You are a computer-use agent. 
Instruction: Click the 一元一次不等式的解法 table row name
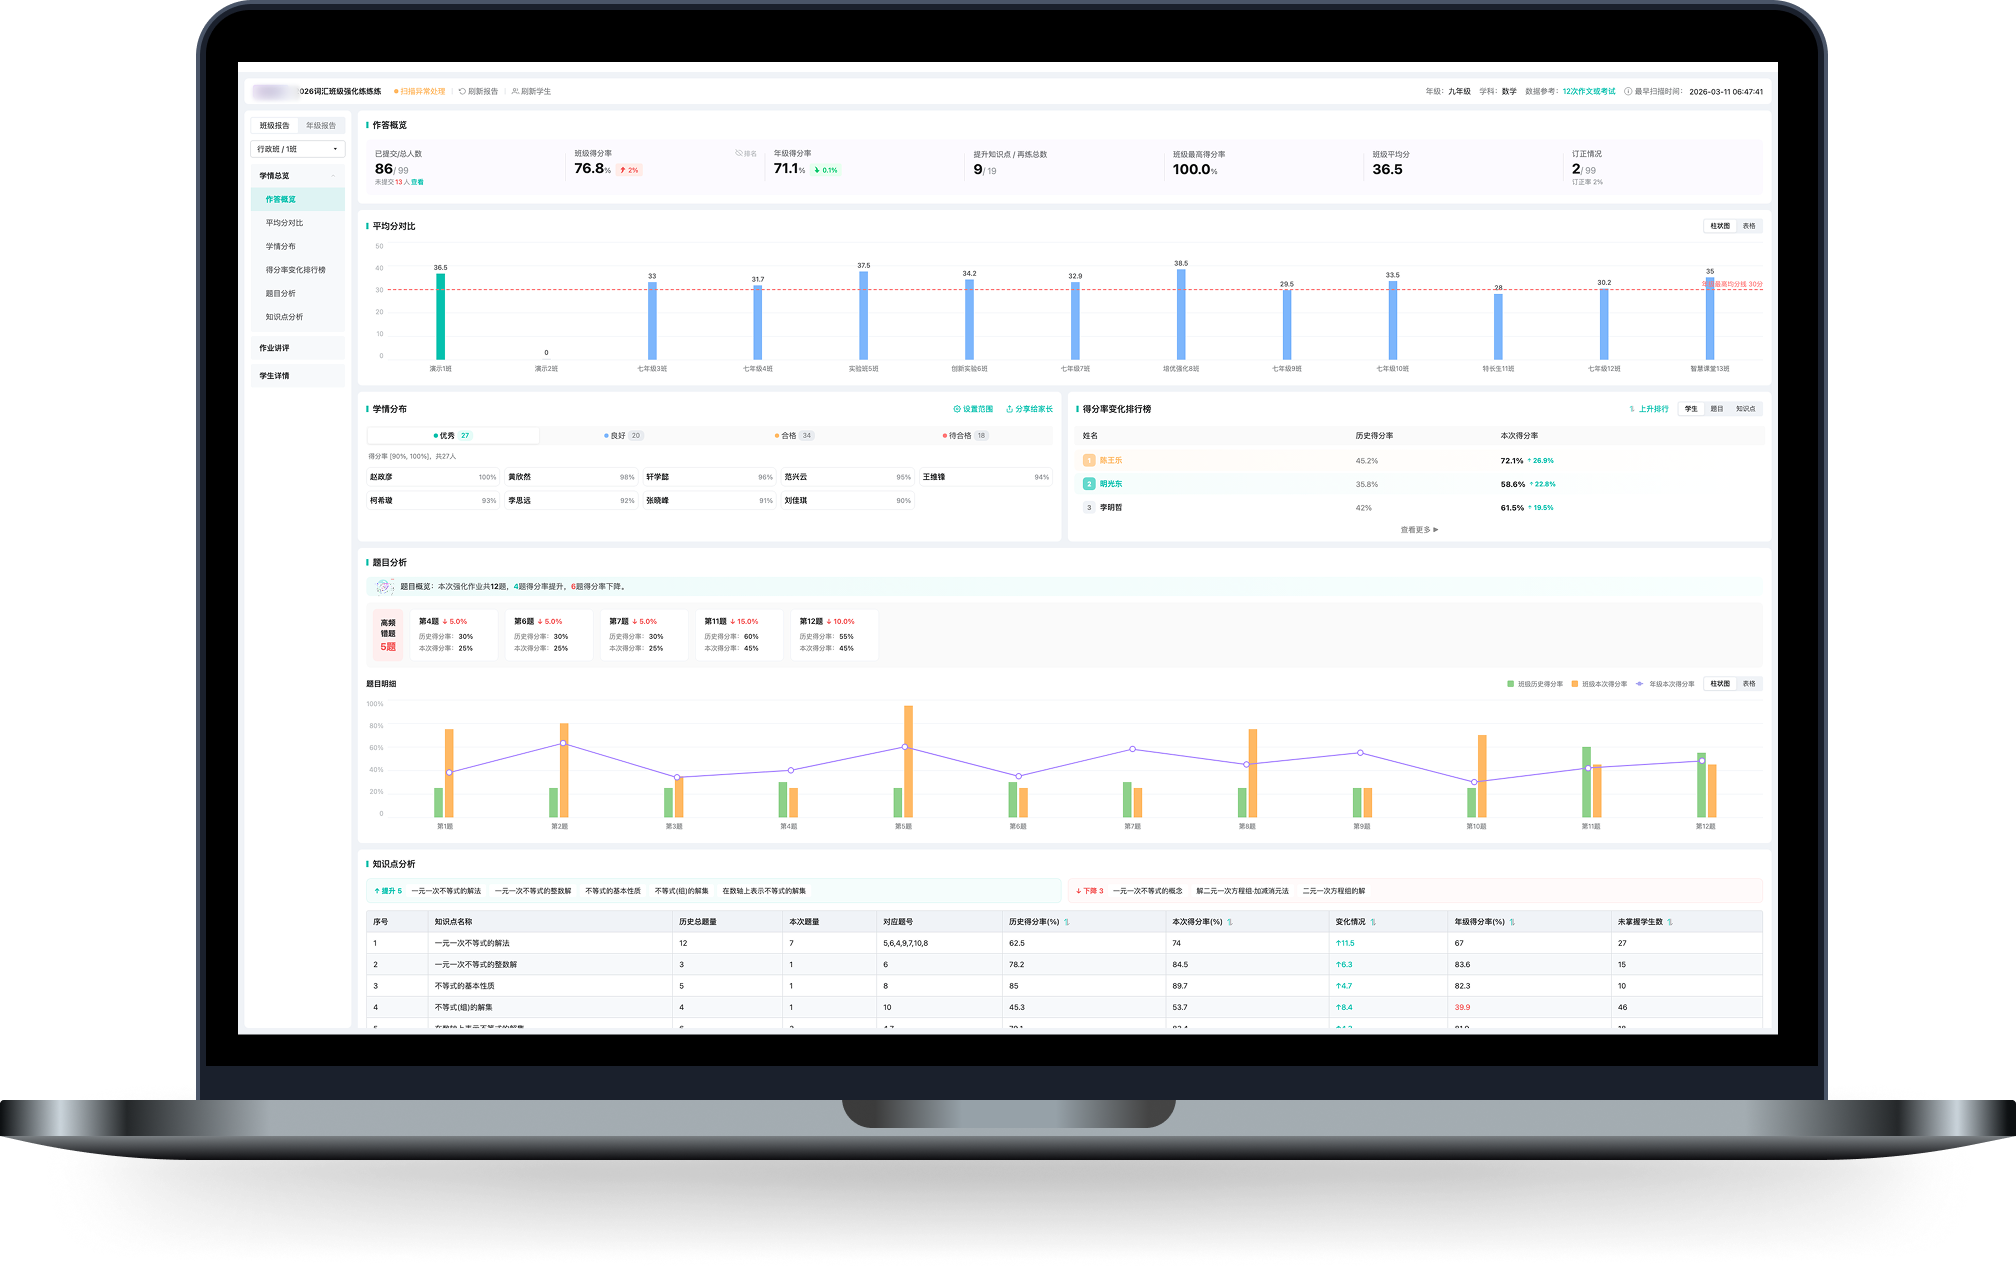point(472,943)
